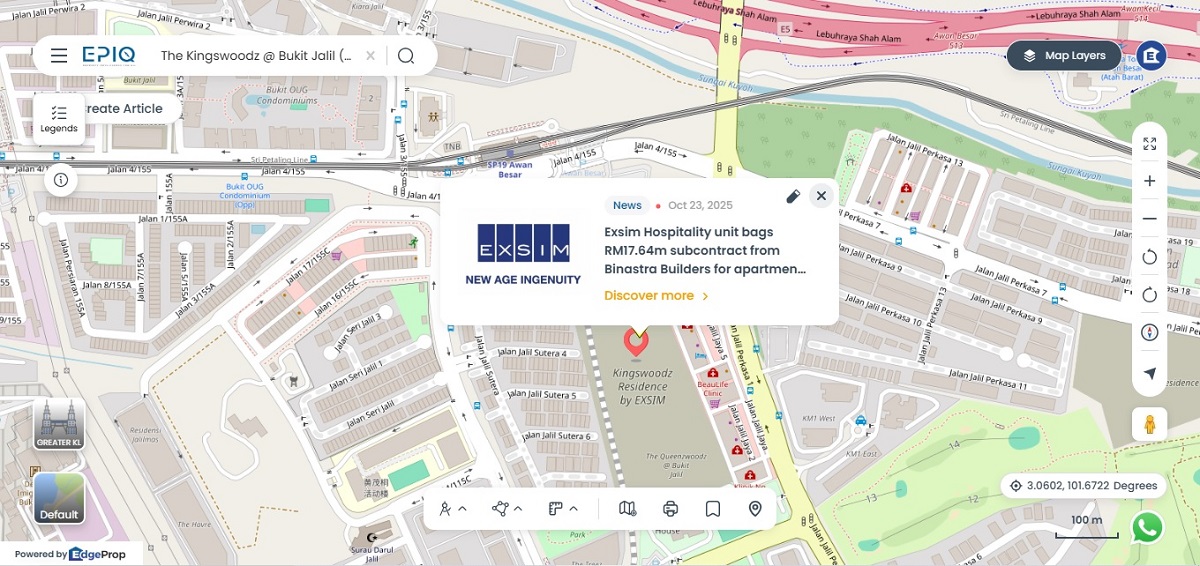
Task: Click the print map icon
Action: click(670, 509)
